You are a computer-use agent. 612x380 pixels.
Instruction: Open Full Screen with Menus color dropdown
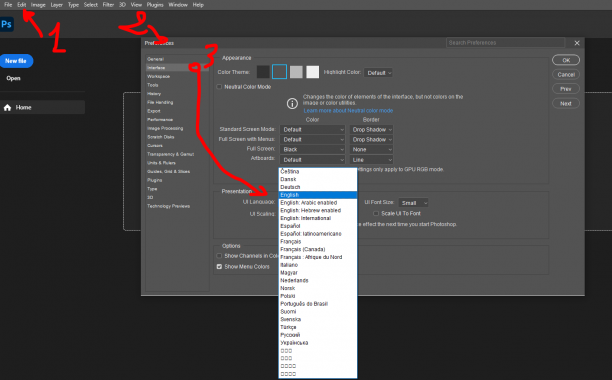313,140
